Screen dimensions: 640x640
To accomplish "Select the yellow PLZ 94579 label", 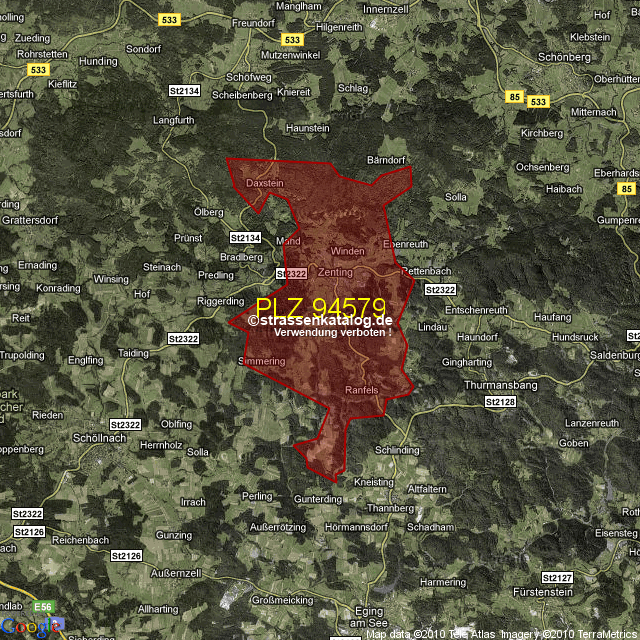I will (320, 307).
